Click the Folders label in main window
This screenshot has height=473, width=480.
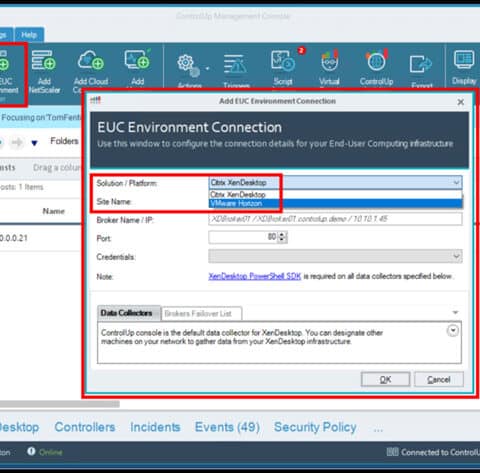pos(64,141)
